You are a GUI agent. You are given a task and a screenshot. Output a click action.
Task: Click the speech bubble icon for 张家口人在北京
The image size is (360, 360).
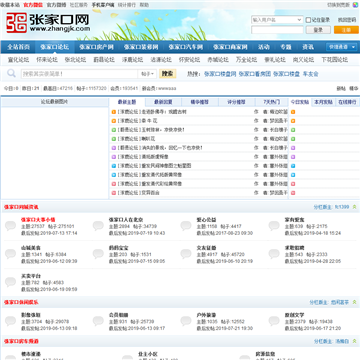pos(98,226)
